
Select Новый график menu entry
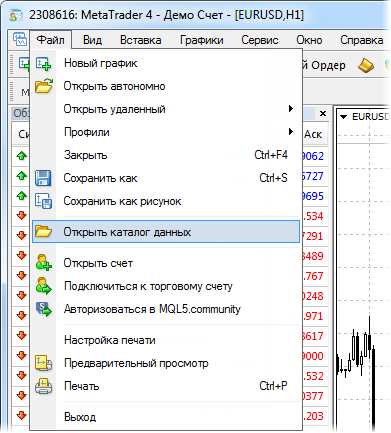coord(166,63)
